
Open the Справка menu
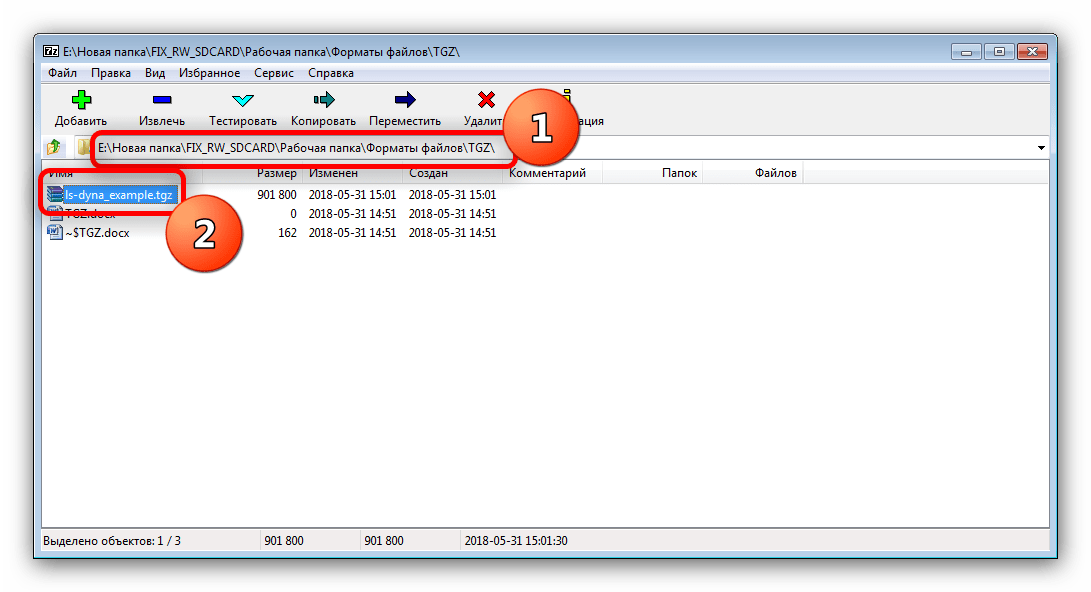[x=330, y=73]
